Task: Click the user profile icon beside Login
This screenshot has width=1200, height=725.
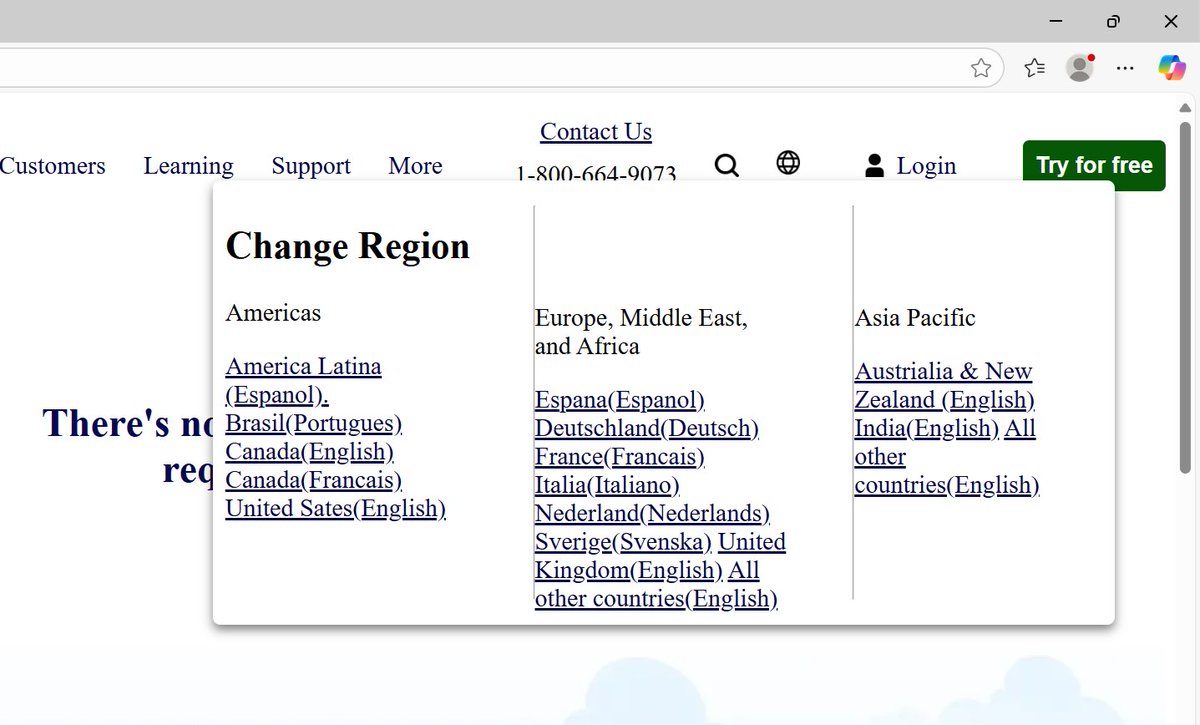Action: coord(874,166)
